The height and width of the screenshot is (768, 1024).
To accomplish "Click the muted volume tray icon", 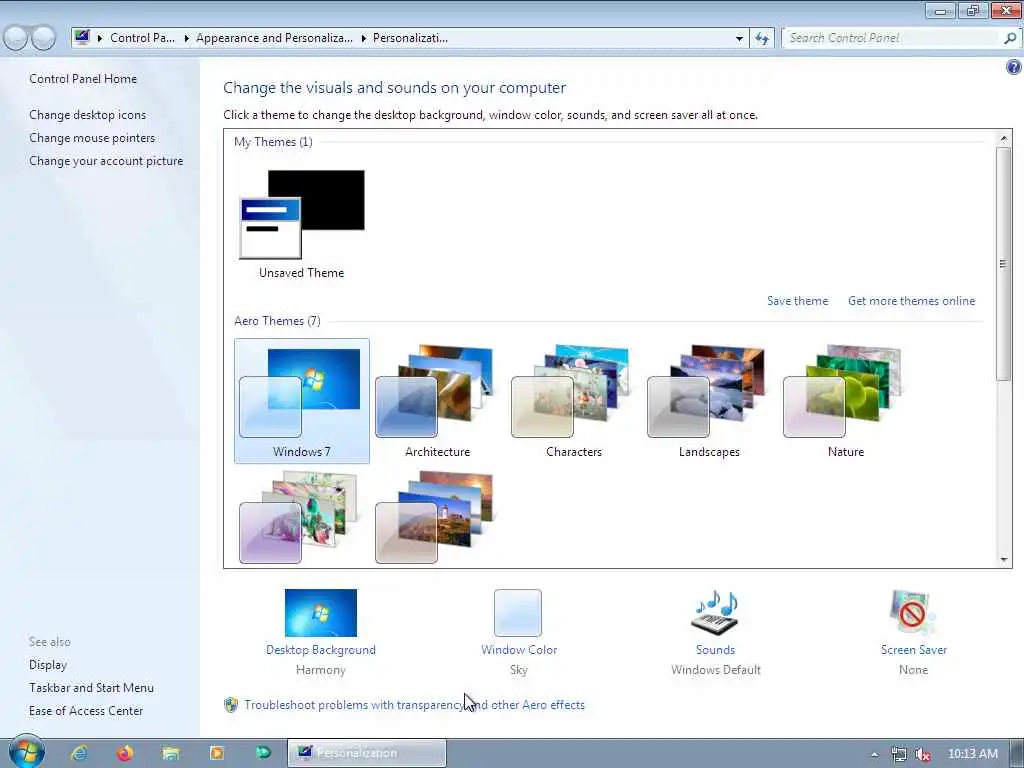I will (923, 754).
